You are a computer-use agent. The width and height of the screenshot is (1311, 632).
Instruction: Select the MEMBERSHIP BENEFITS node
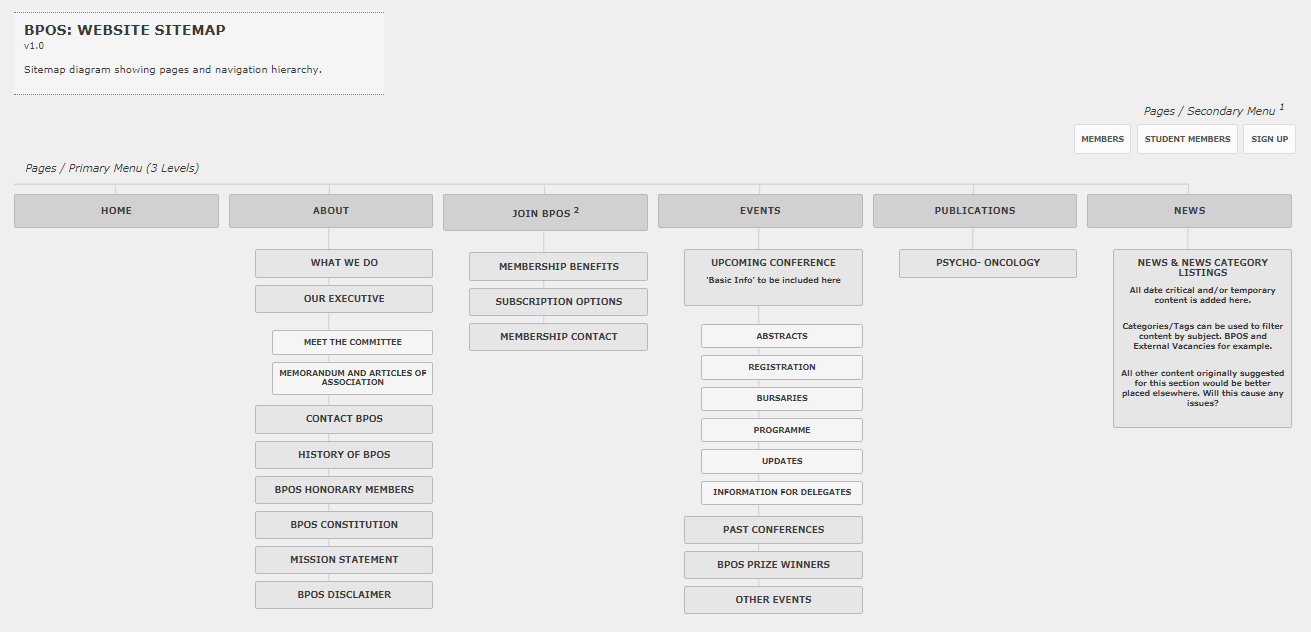pyautogui.click(x=558, y=267)
